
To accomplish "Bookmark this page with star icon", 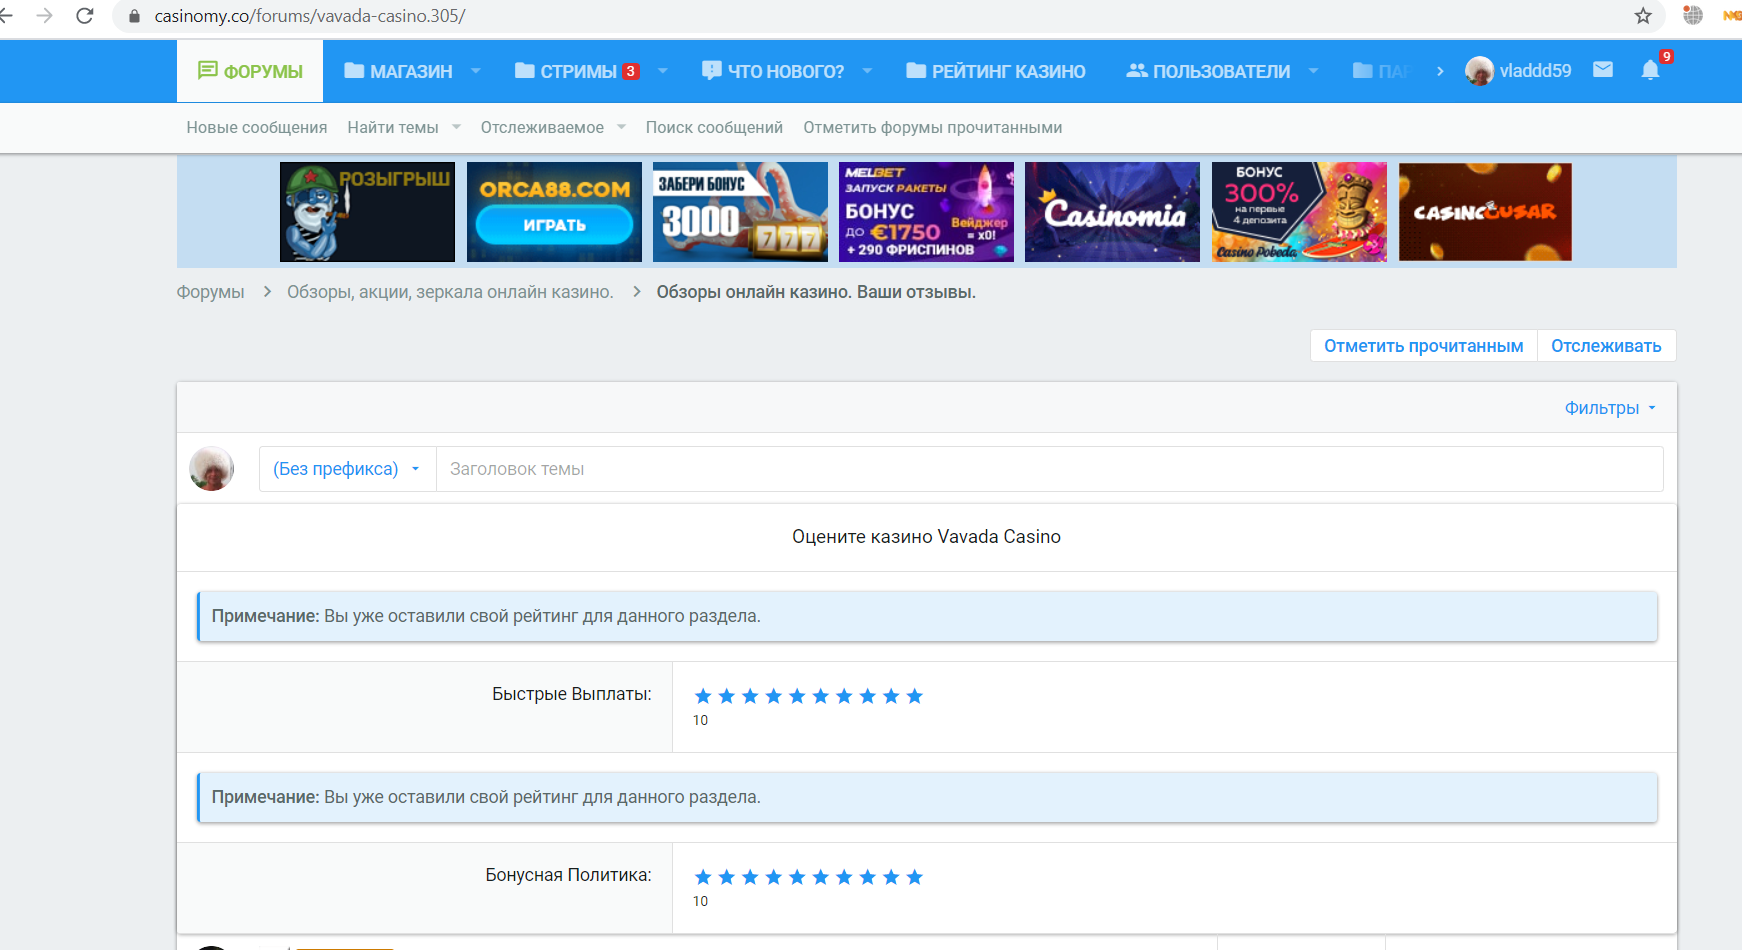I will click(1643, 16).
